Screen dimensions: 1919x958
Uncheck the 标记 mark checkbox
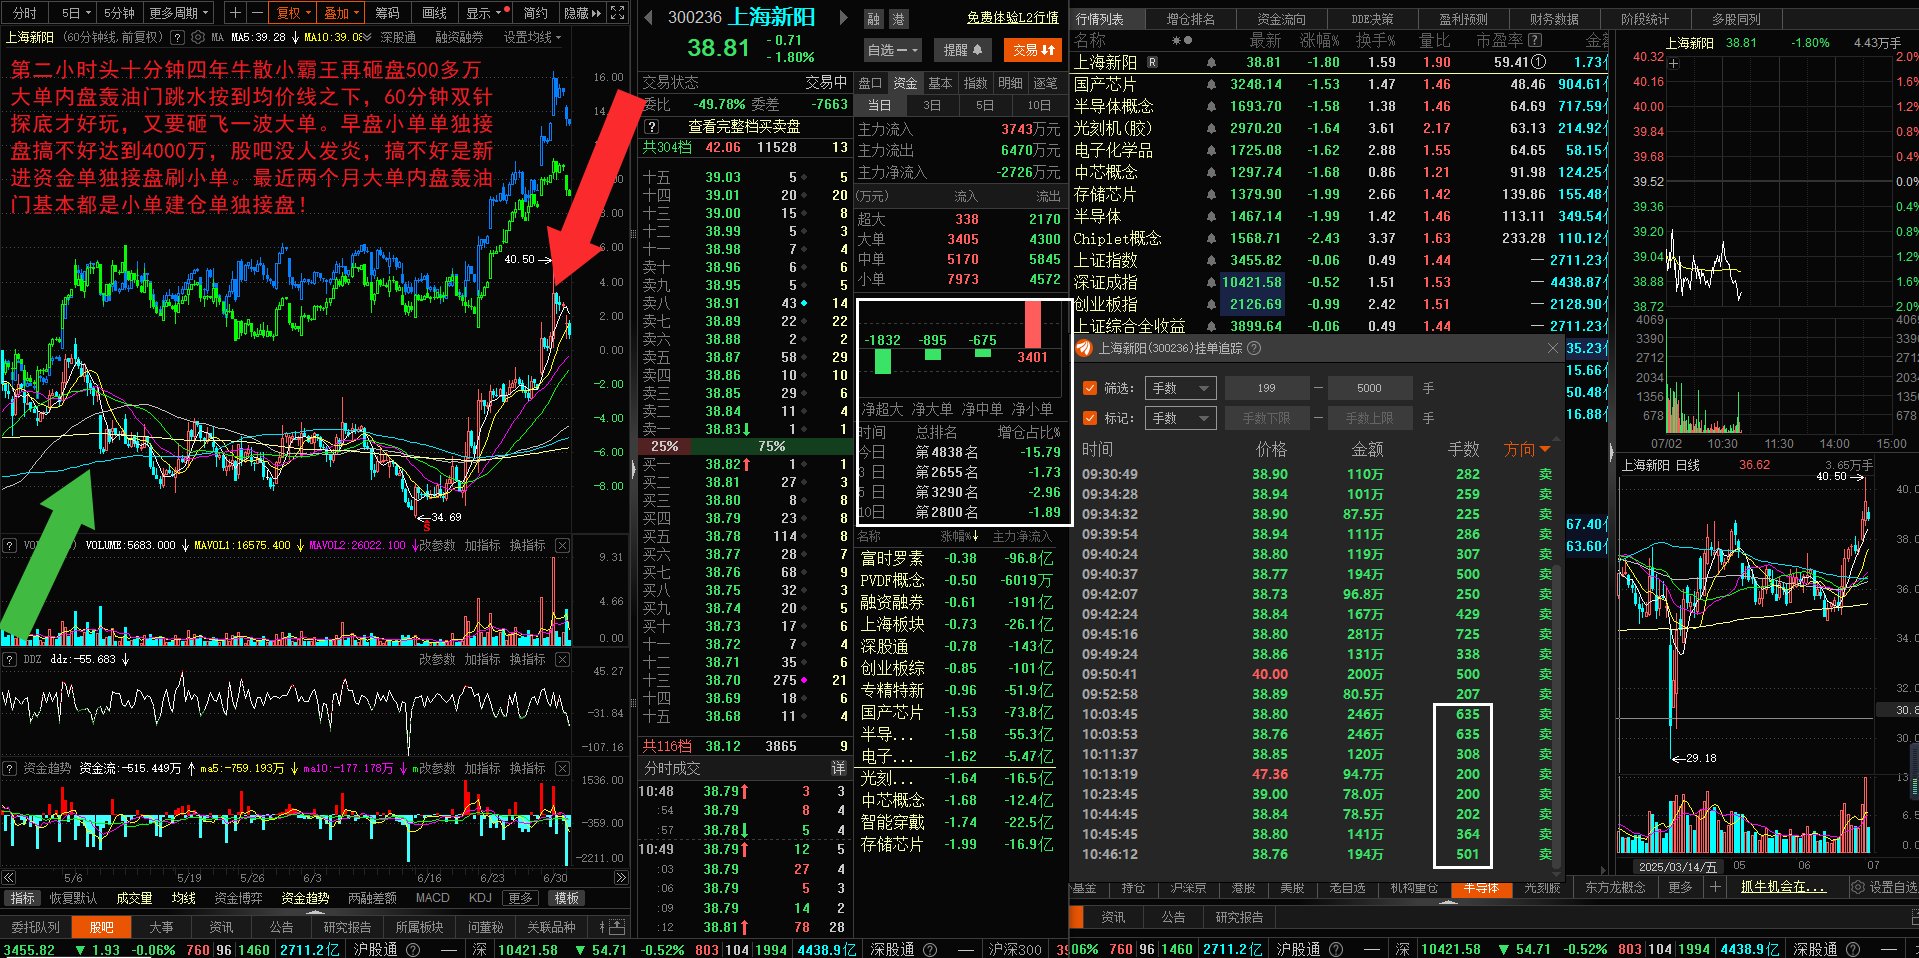tap(1090, 418)
